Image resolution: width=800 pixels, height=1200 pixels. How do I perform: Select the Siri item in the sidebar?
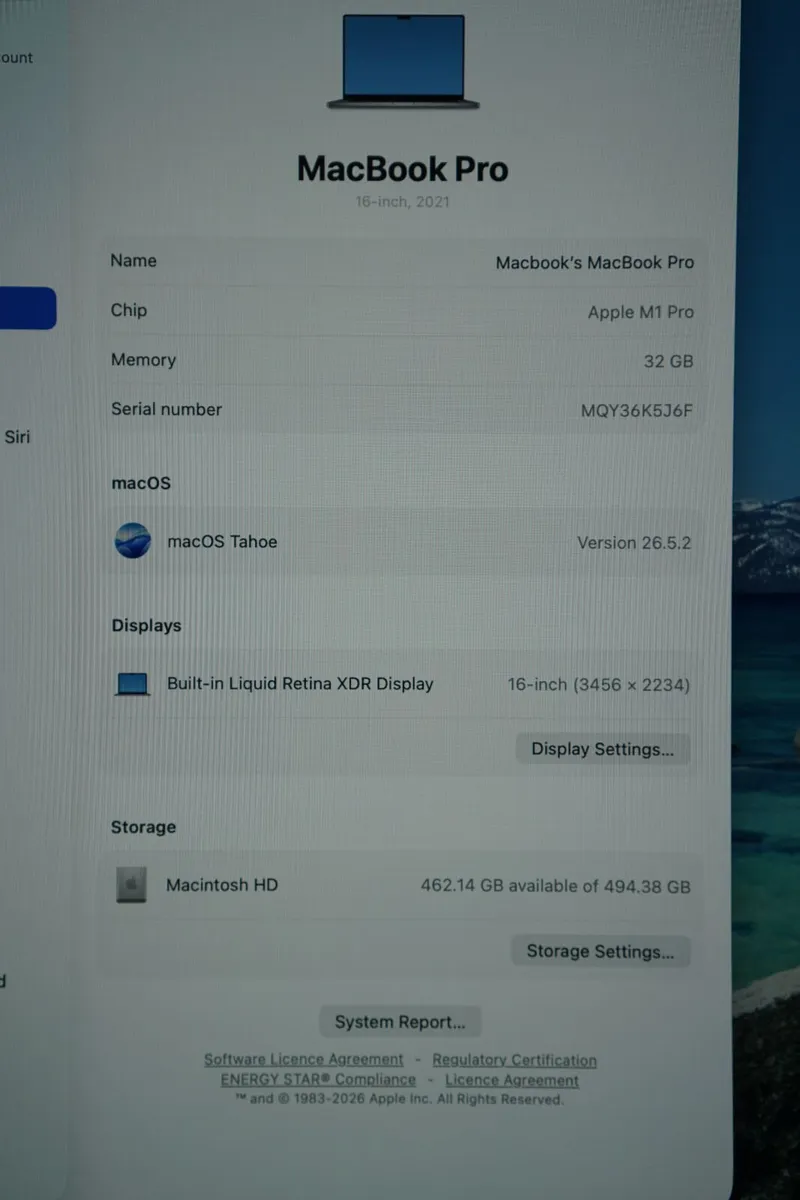[x=17, y=436]
